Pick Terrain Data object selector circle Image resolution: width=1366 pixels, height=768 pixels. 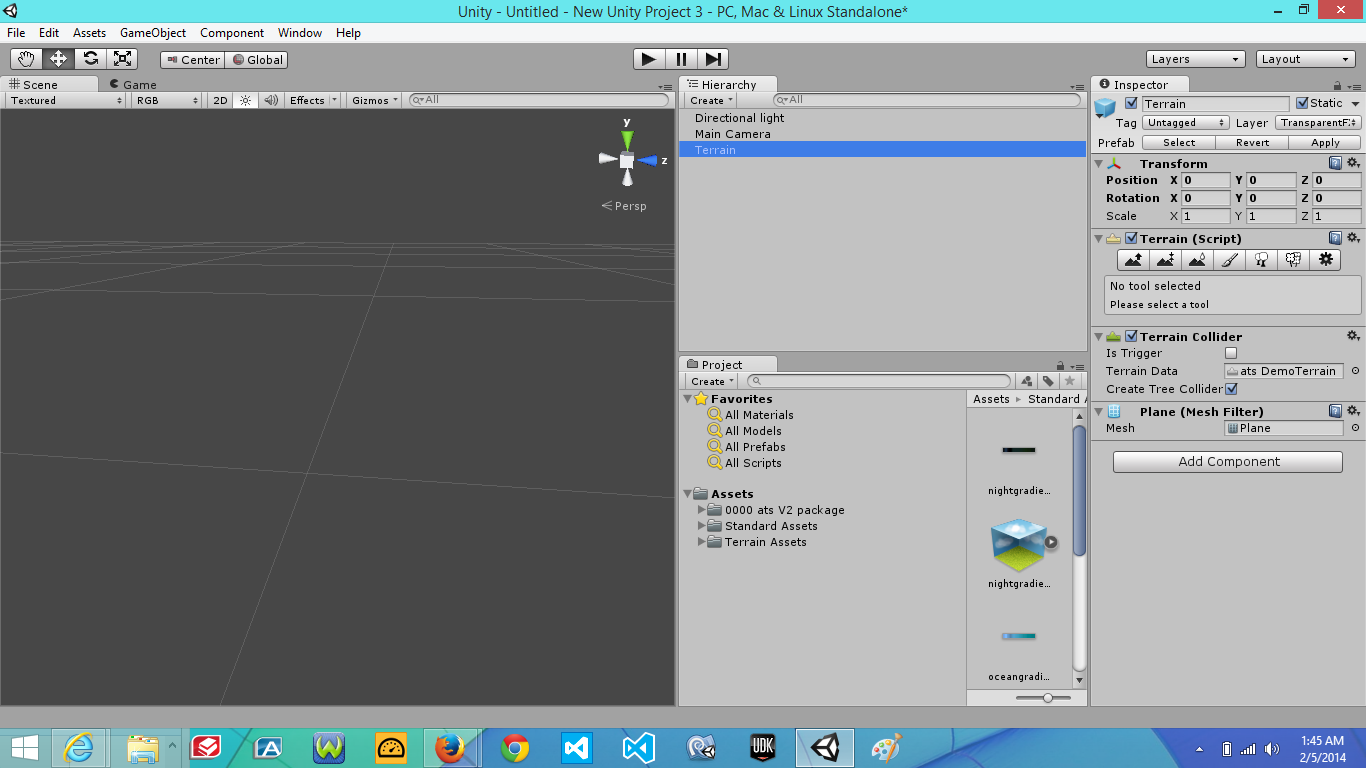(x=1355, y=371)
